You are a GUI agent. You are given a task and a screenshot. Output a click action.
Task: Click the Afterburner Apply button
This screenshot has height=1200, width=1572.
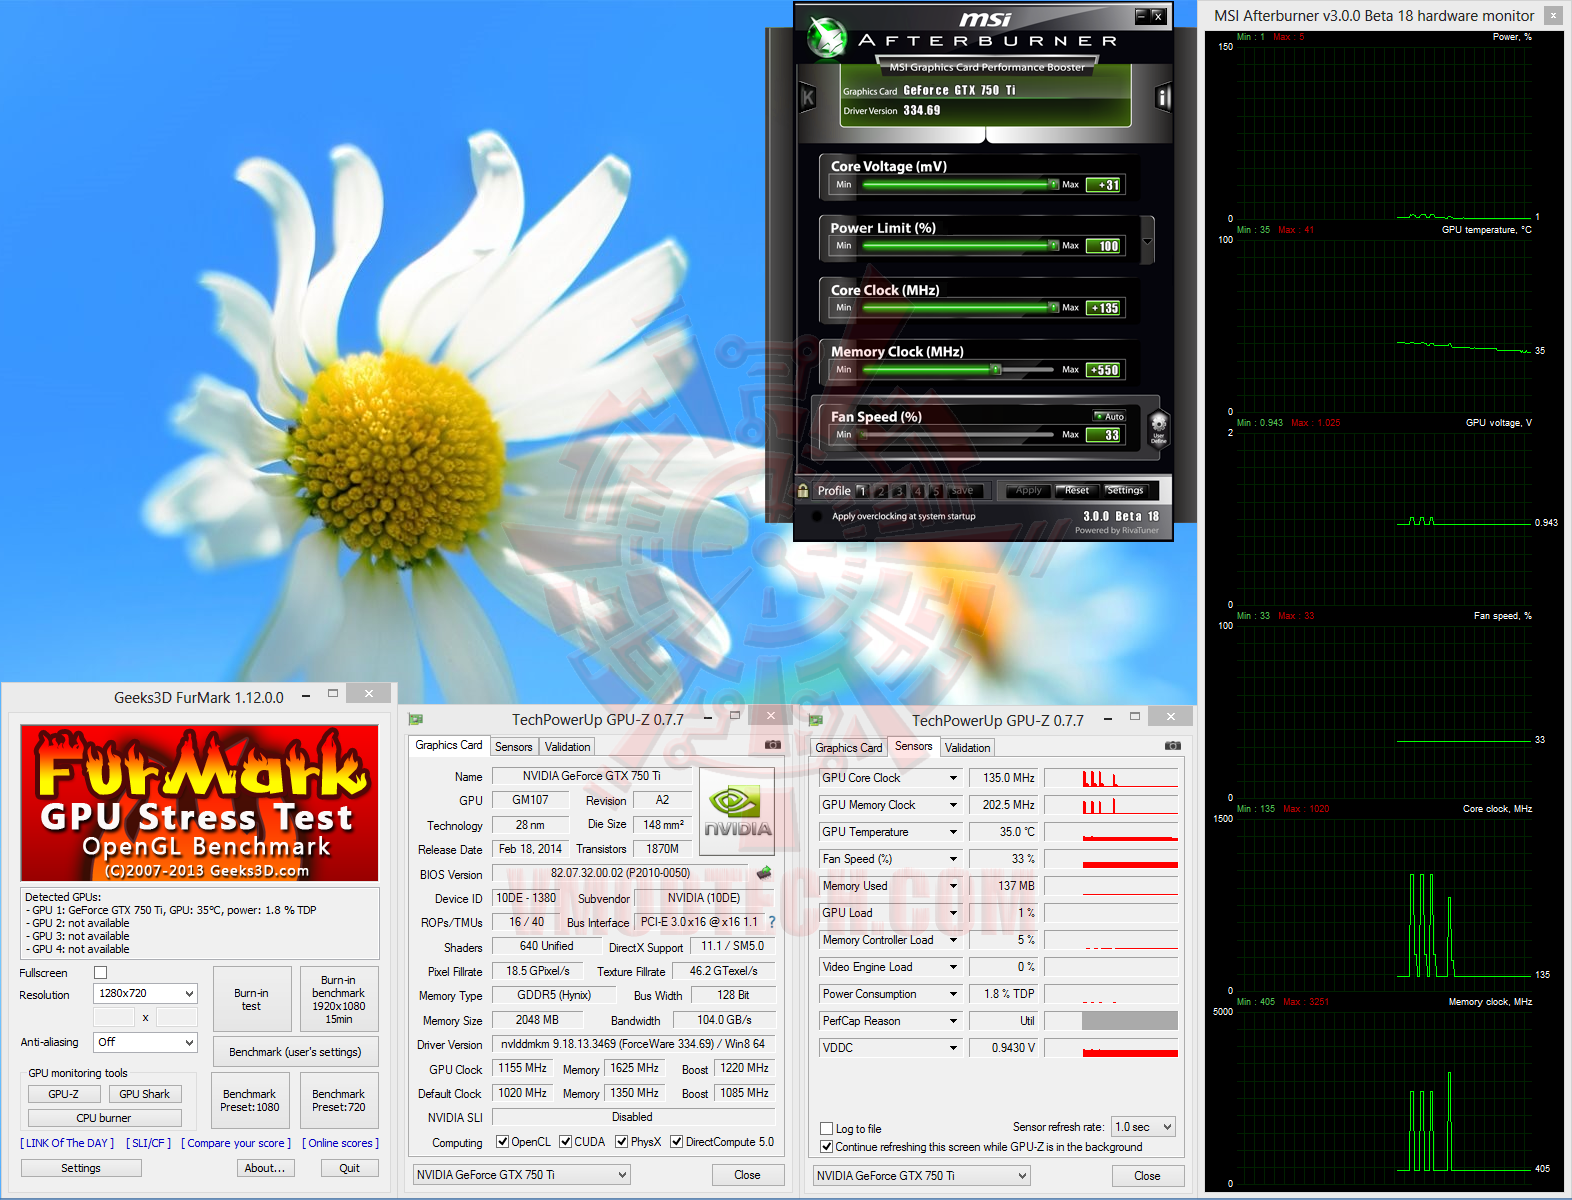[1028, 491]
